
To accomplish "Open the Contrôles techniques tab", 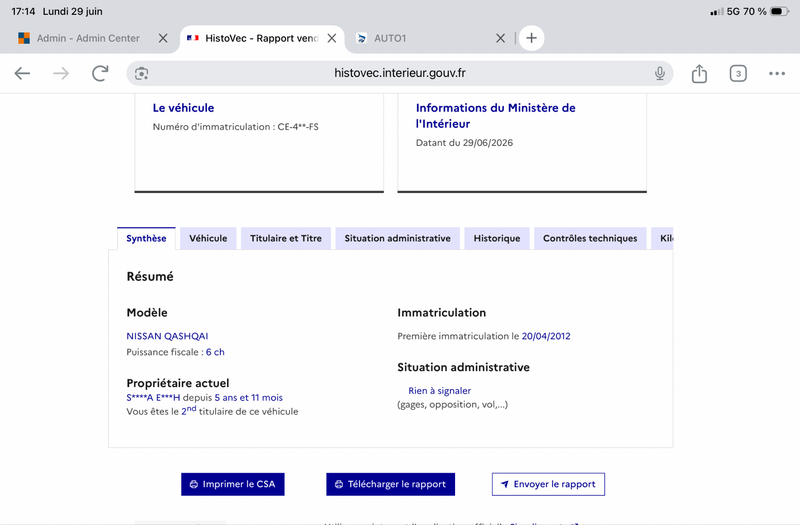I will (590, 238).
